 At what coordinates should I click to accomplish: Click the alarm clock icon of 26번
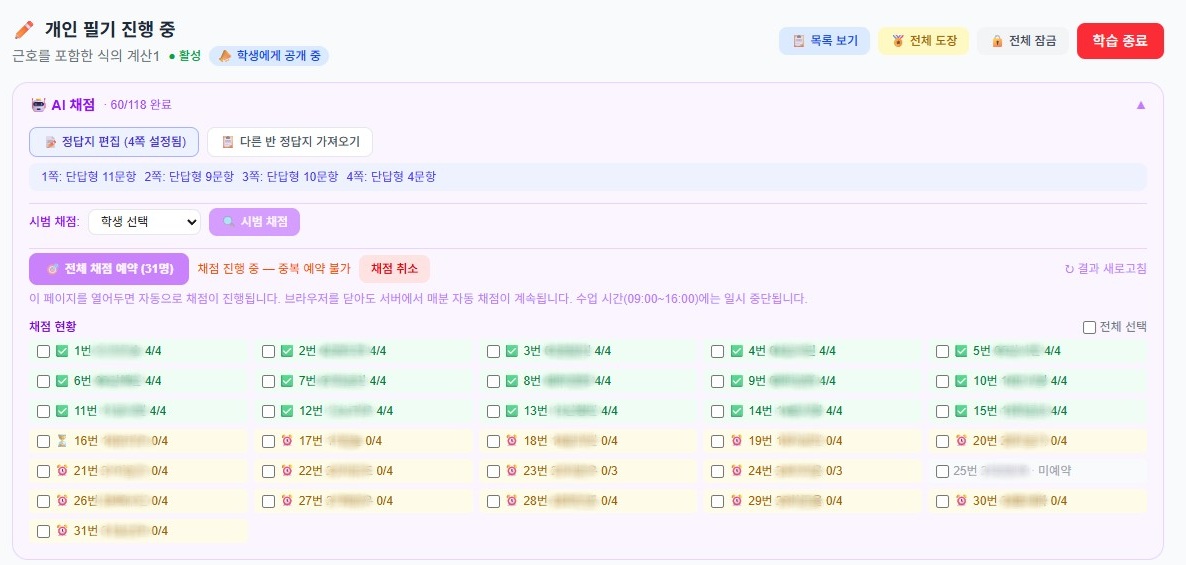63,501
